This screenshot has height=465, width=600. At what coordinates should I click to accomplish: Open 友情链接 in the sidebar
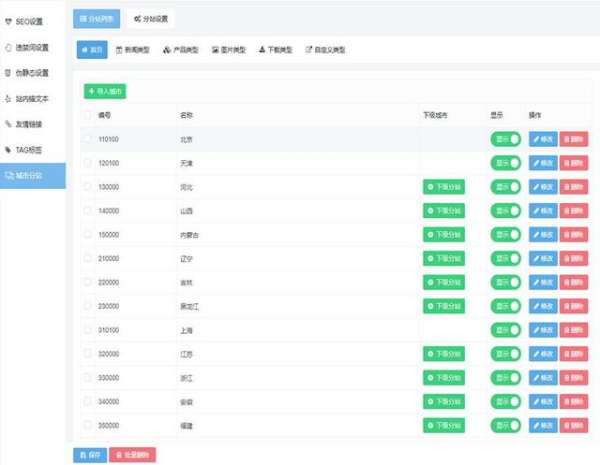coord(29,124)
